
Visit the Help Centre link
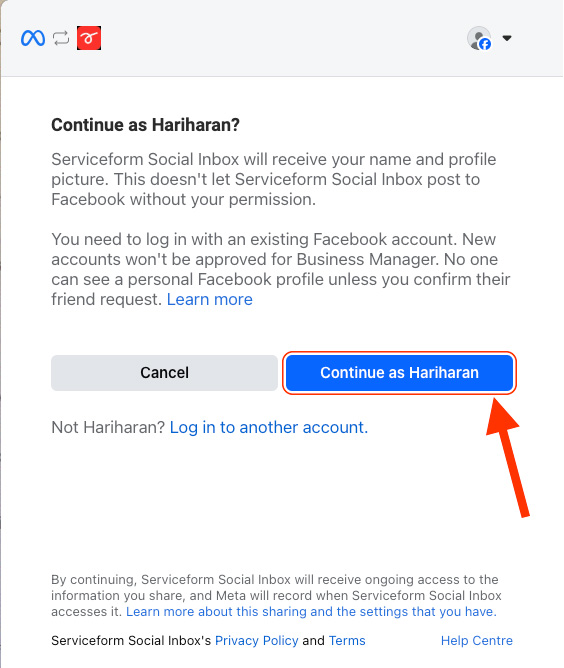pyautogui.click(x=477, y=641)
